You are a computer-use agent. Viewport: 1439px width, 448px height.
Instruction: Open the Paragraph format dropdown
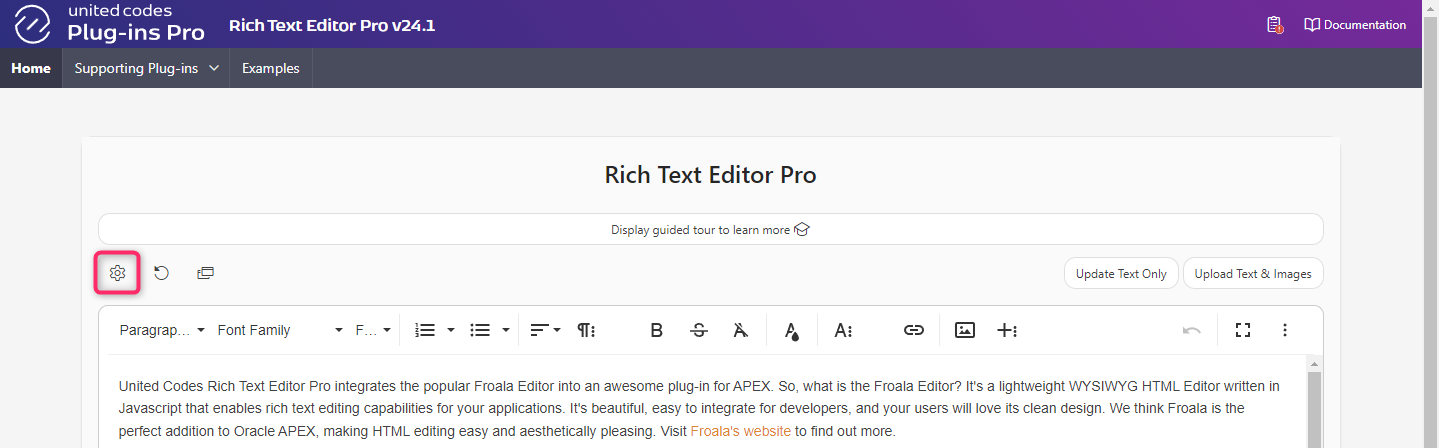(x=162, y=330)
